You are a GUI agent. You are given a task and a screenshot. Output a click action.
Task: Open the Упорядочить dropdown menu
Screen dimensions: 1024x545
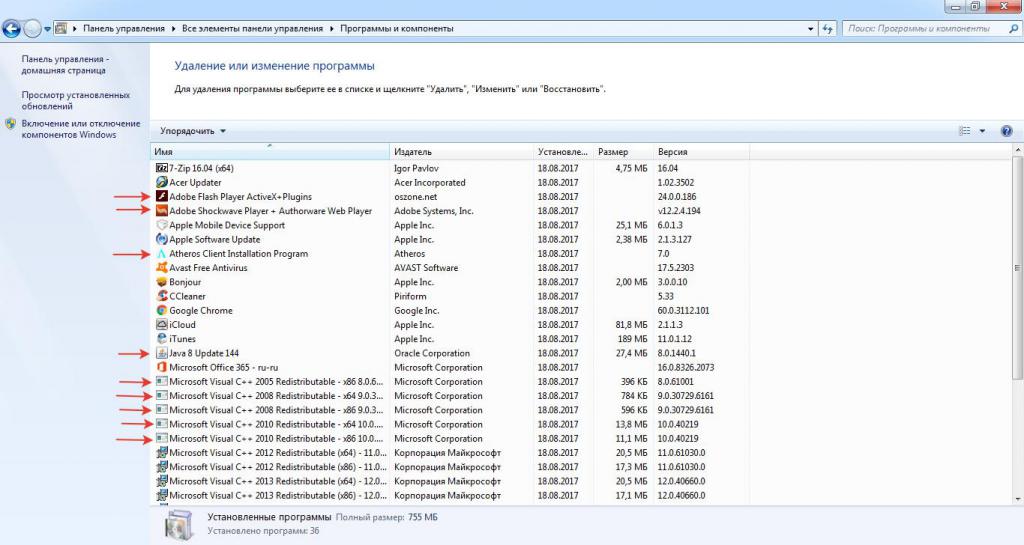coord(193,131)
